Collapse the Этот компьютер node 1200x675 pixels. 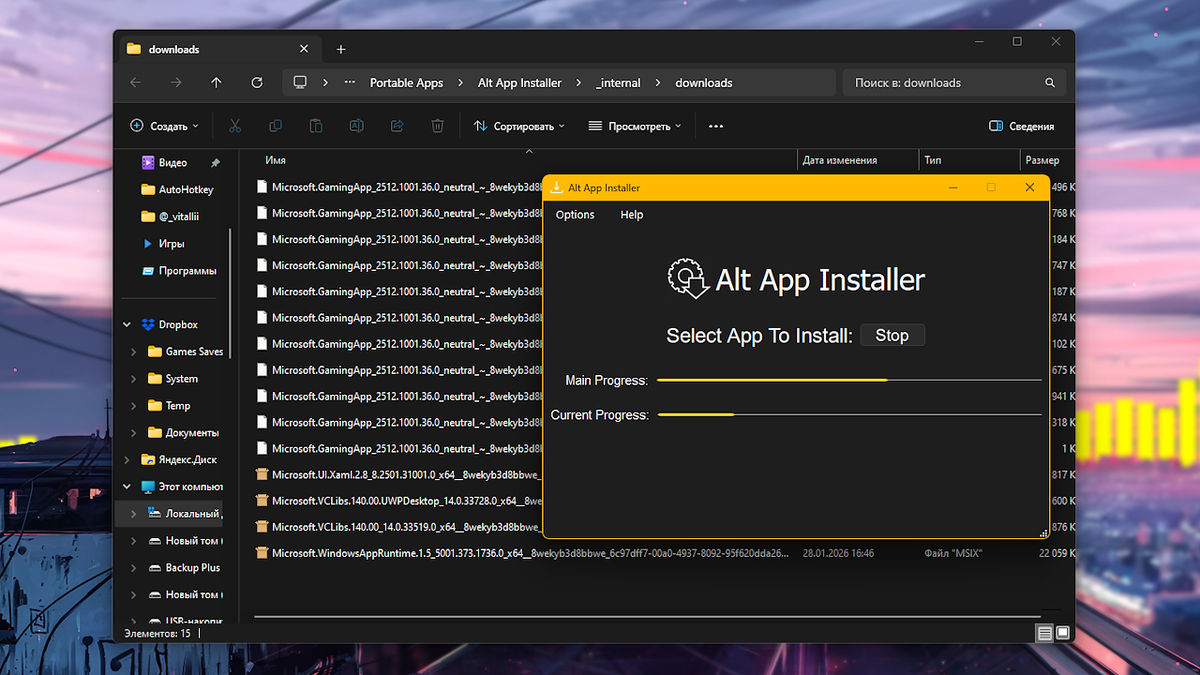coord(127,486)
